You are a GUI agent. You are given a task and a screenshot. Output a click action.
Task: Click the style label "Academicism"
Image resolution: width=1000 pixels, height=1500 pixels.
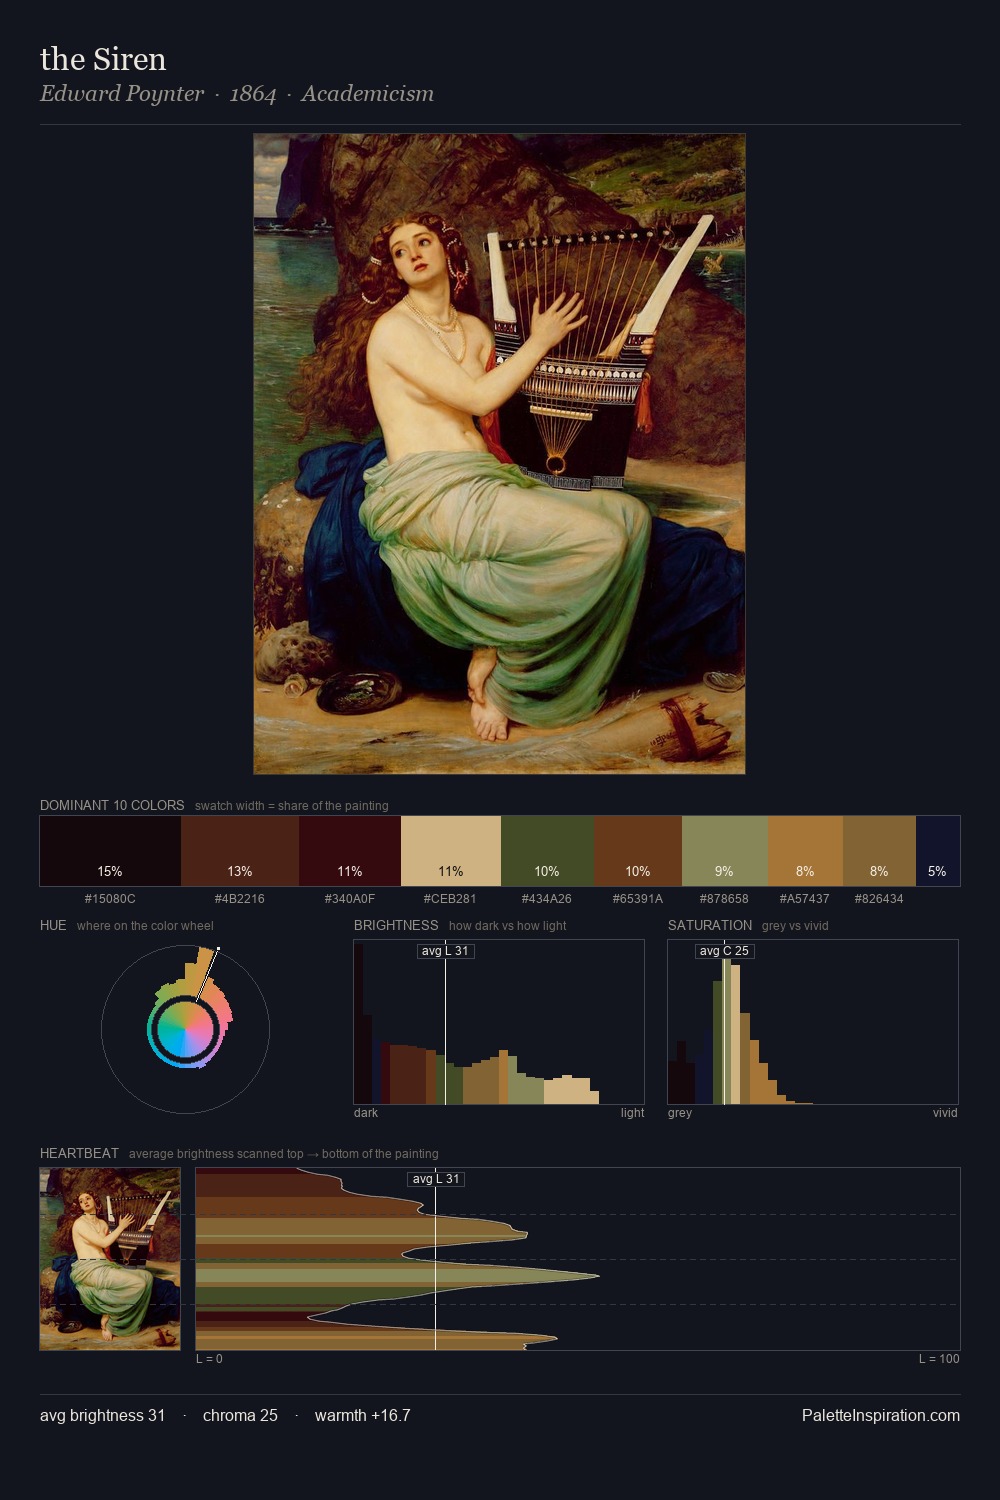coord(368,93)
